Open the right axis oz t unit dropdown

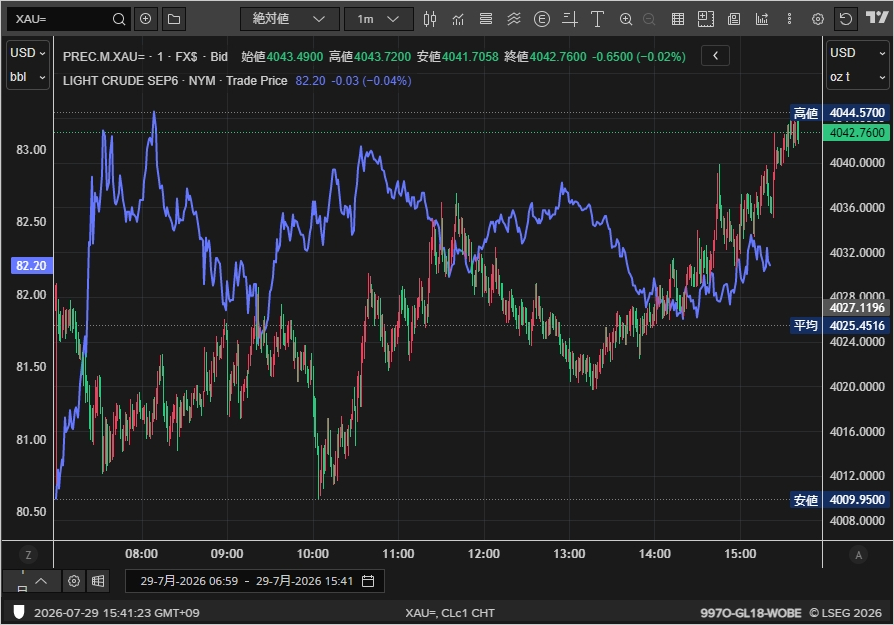click(858, 77)
